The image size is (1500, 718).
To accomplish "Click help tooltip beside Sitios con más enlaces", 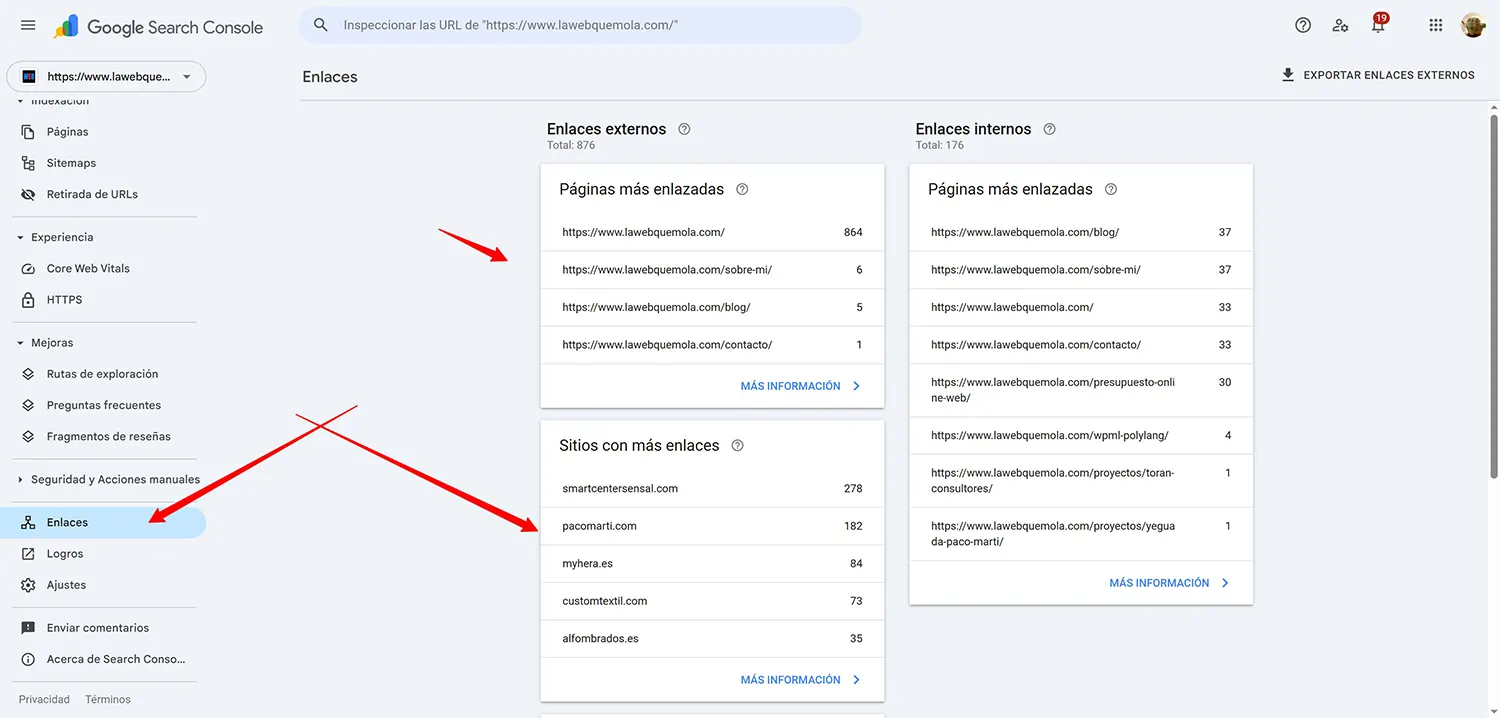I will click(x=737, y=445).
